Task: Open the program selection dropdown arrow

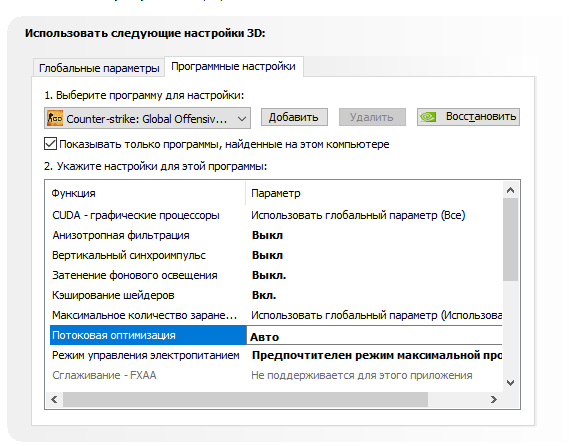Action: pyautogui.click(x=242, y=118)
